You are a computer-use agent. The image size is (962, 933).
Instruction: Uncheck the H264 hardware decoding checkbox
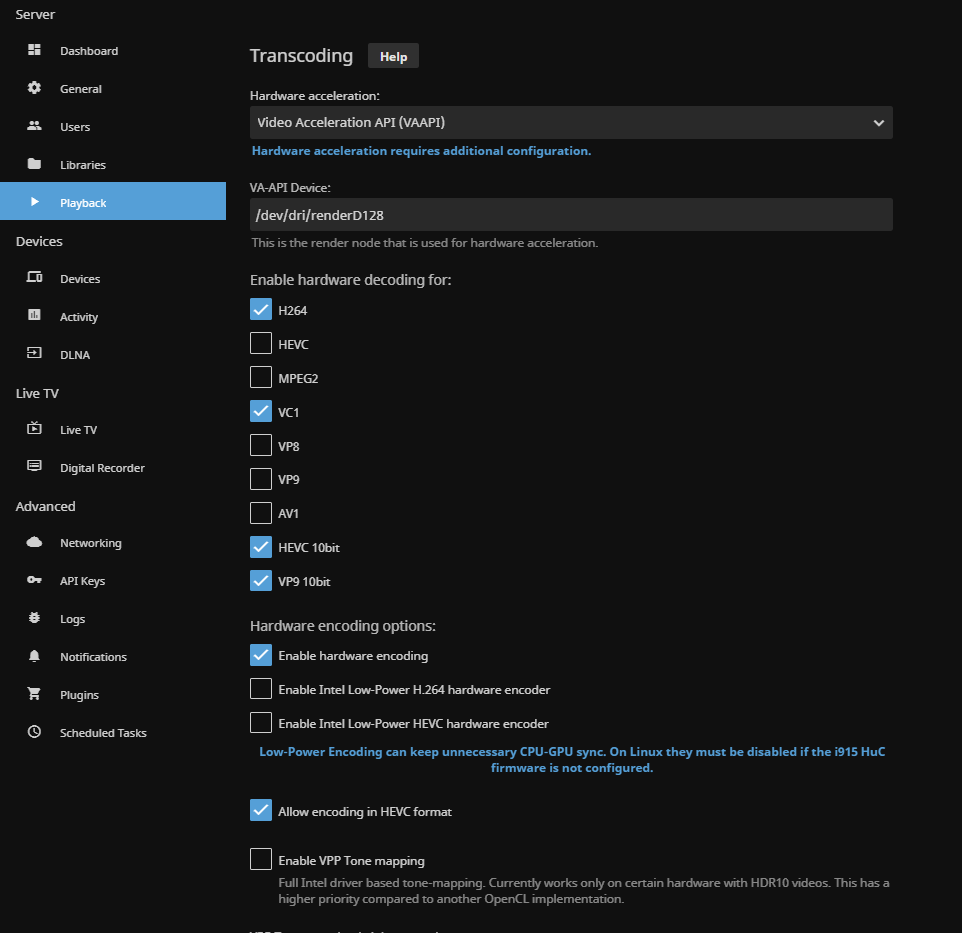click(261, 309)
